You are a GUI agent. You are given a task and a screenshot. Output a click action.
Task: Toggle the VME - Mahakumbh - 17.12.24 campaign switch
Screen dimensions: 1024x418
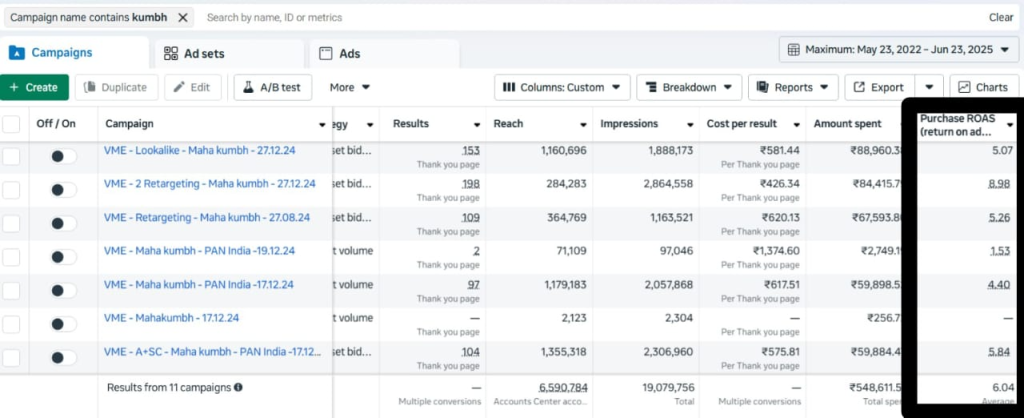[x=63, y=324]
